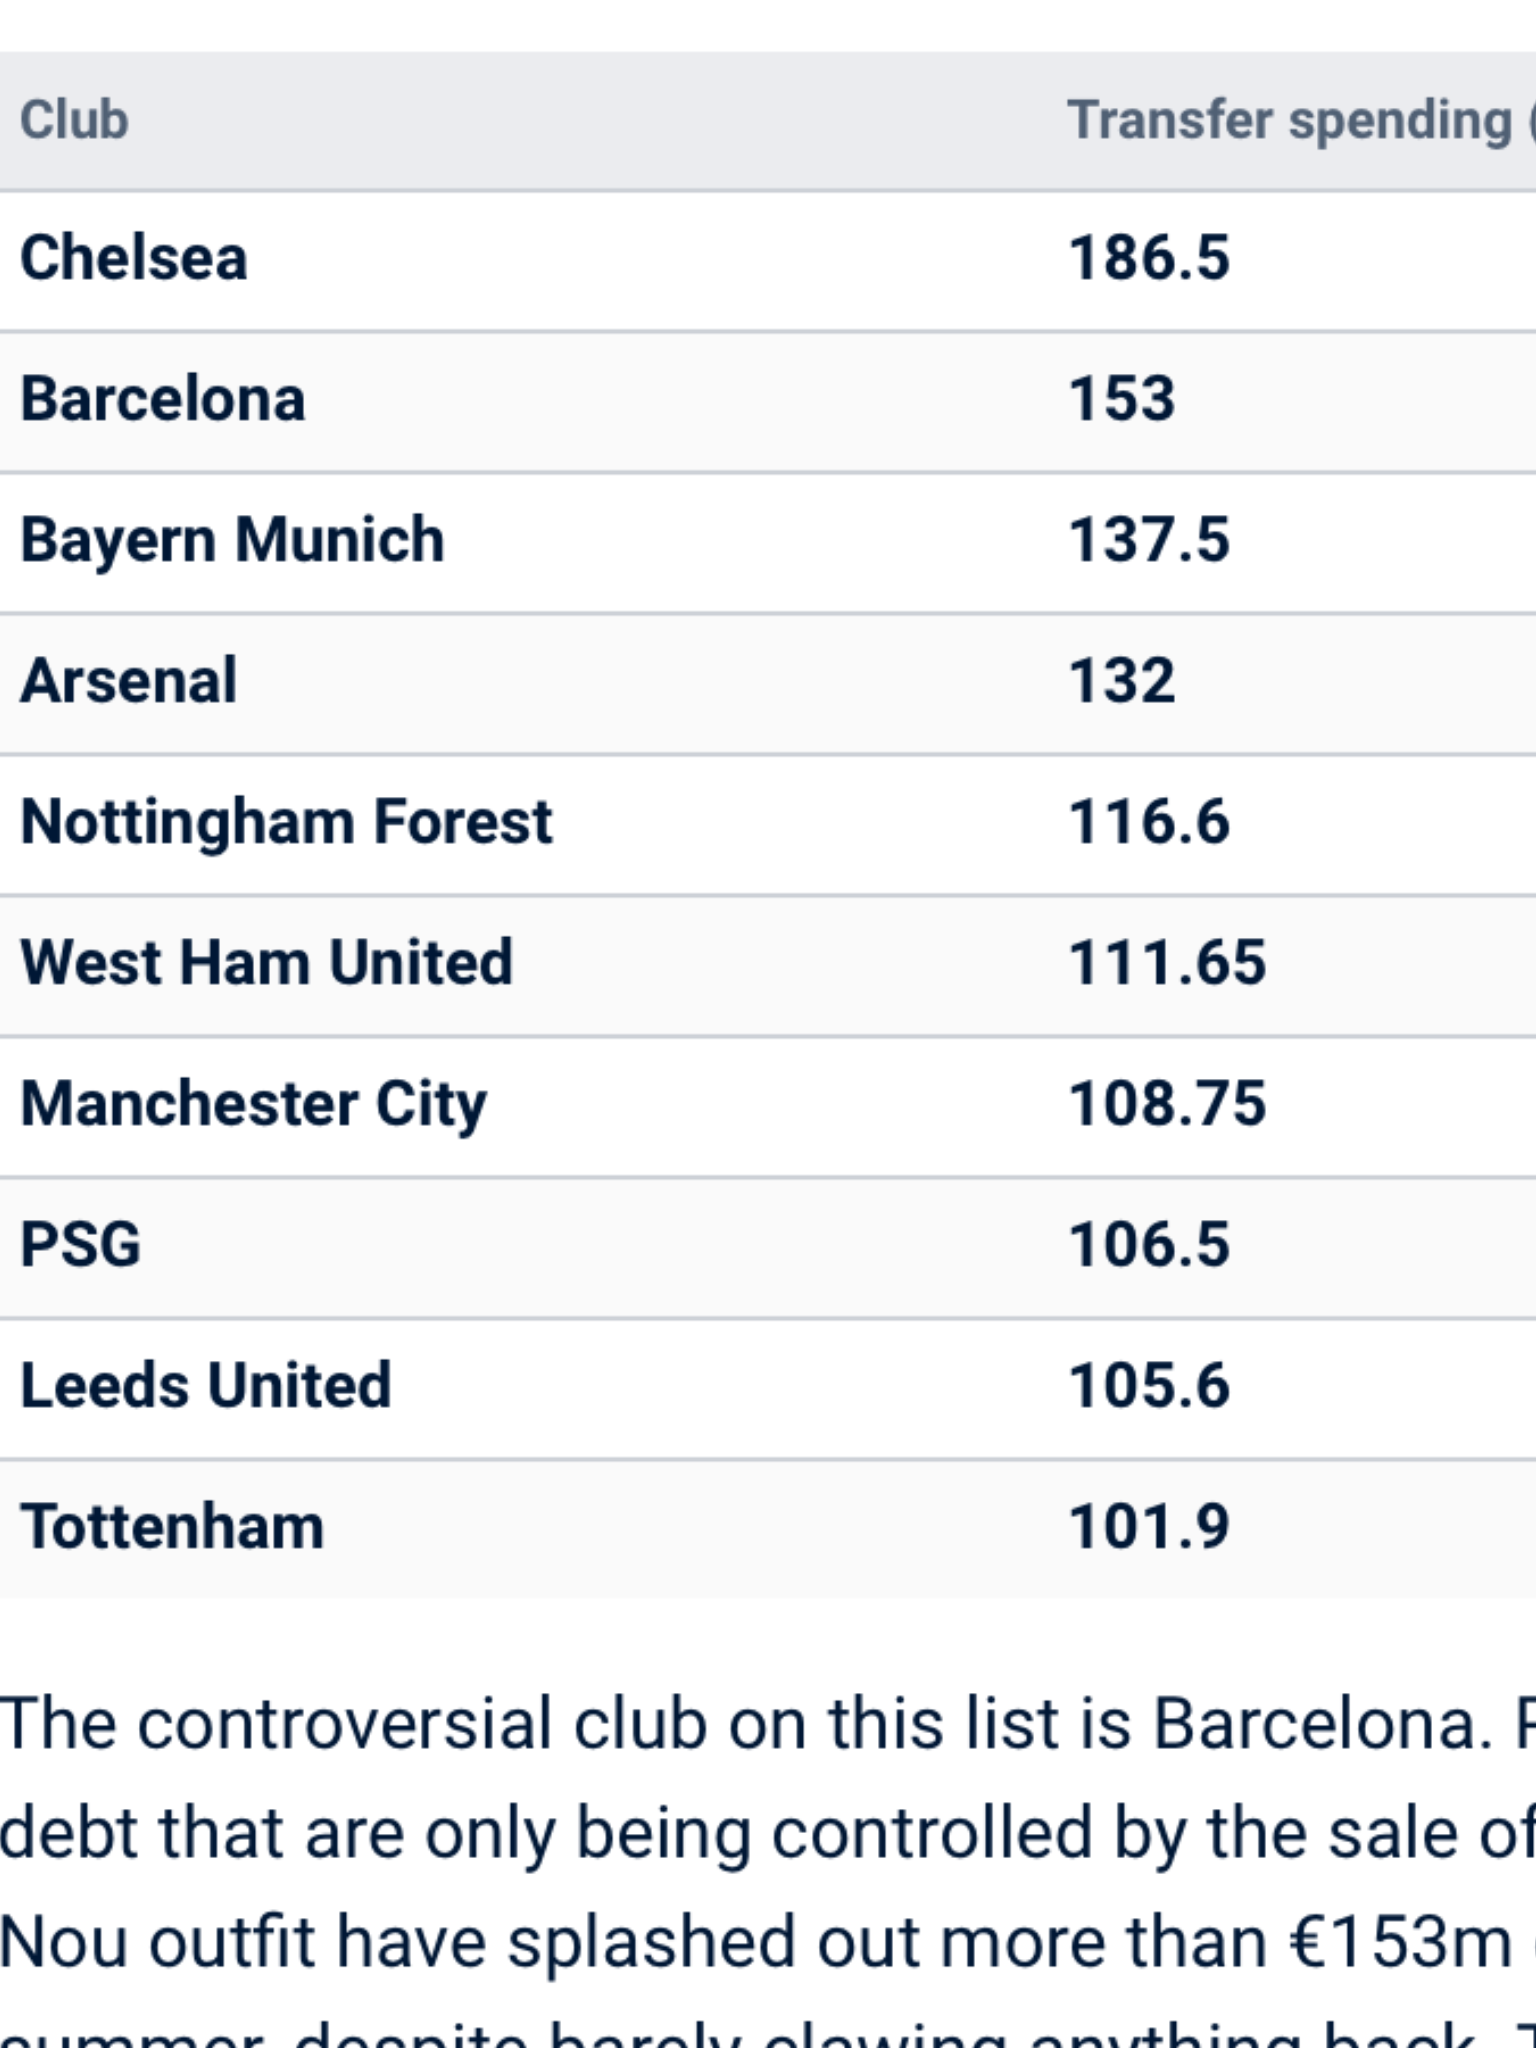The height and width of the screenshot is (2048, 1536).
Task: Select the Leeds United club cell
Action: coord(205,1386)
